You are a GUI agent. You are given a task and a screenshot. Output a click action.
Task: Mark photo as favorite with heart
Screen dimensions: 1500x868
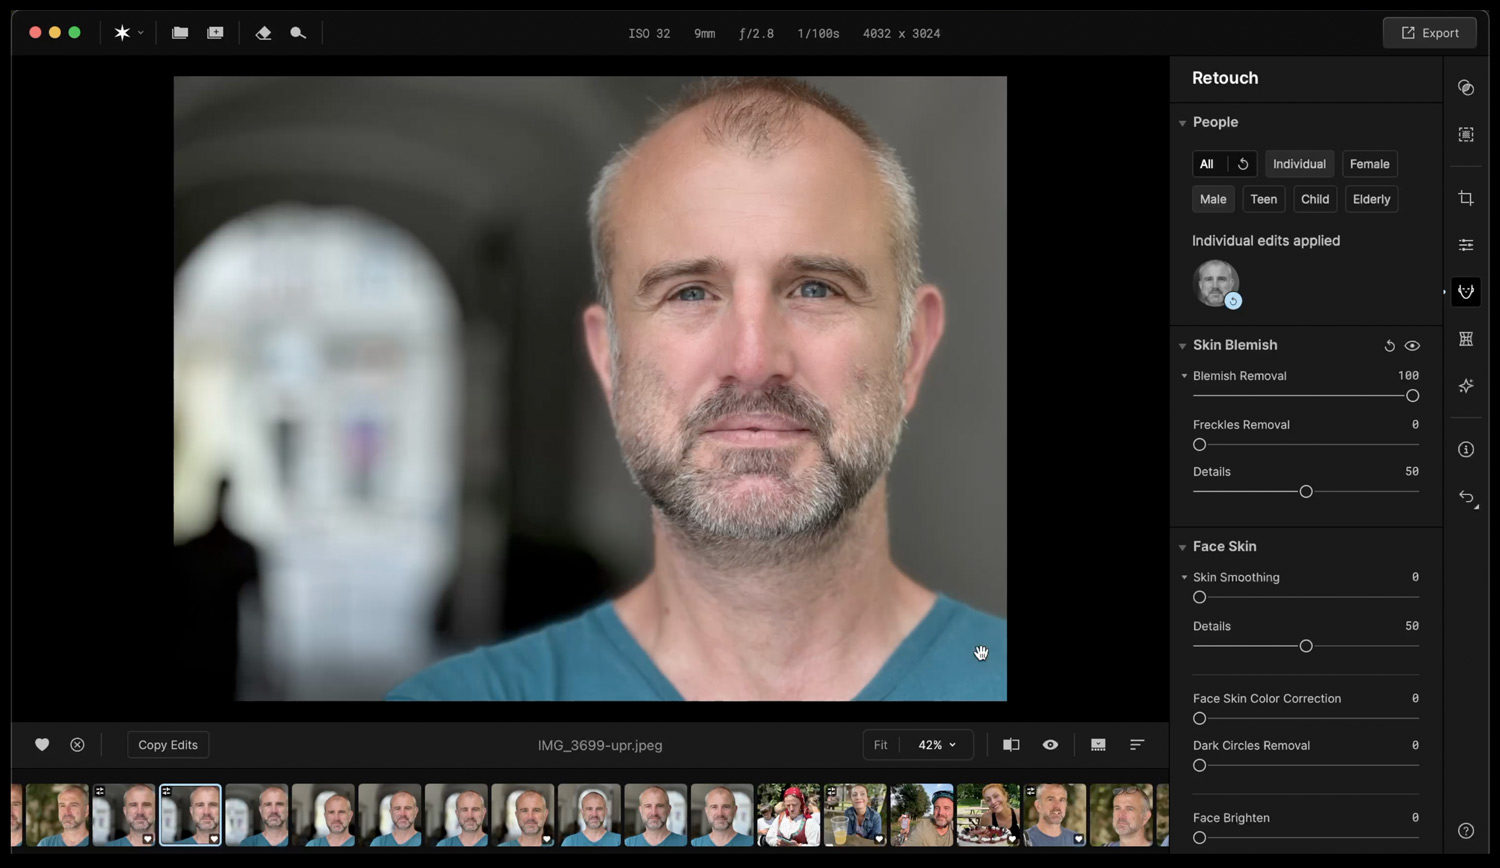pos(42,745)
